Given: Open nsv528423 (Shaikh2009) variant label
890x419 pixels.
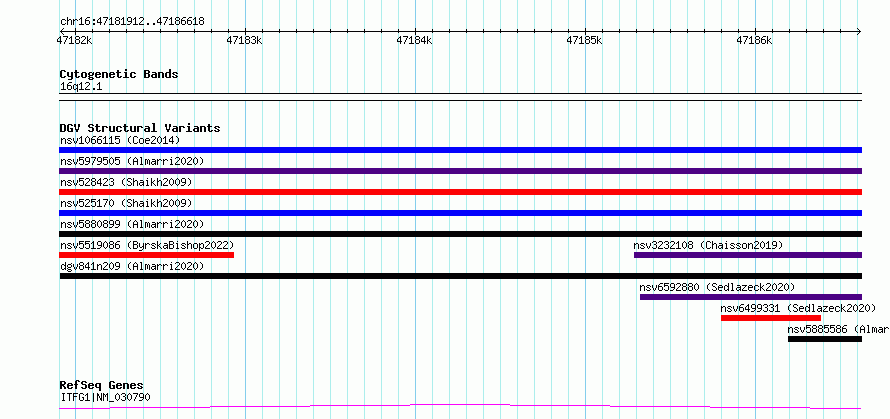Looking at the screenshot, I should click(x=126, y=182).
